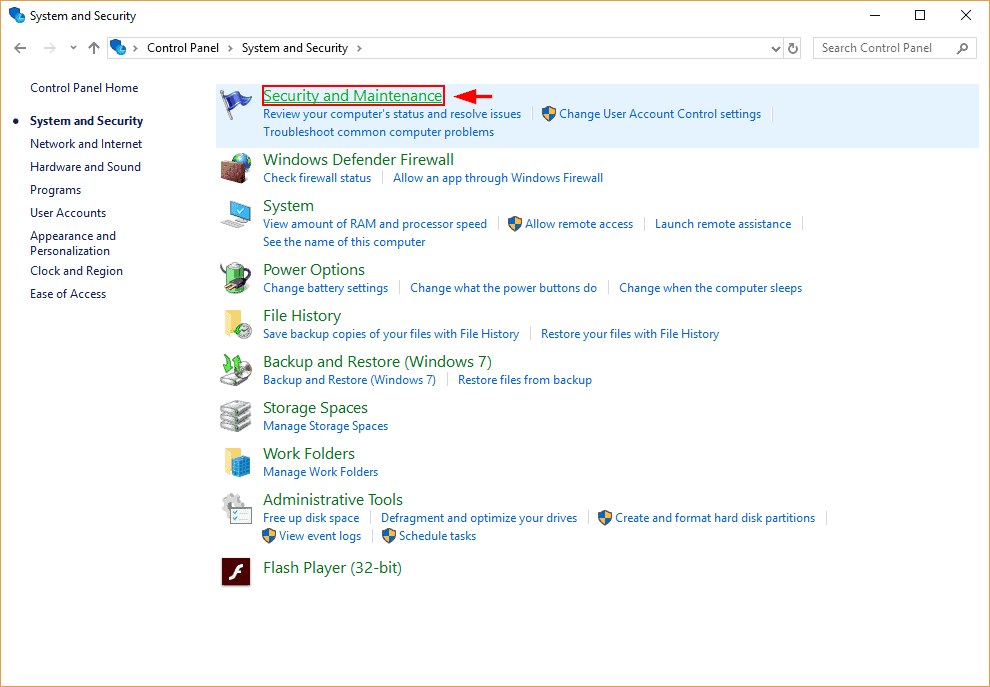The image size is (990, 687).
Task: Click Restore files from backup
Action: 525,380
